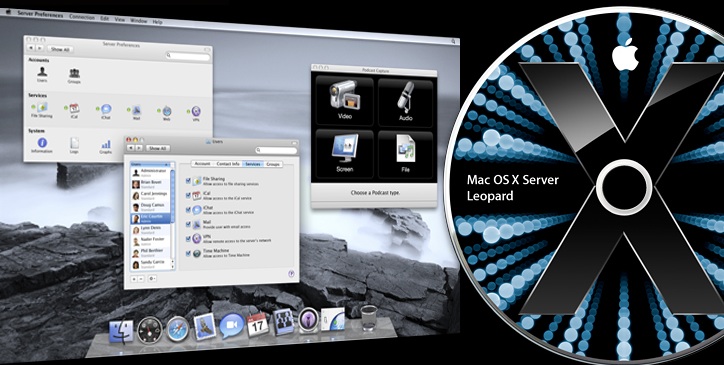Open the Users icon in Accounts
The width and height of the screenshot is (724, 365).
point(42,73)
